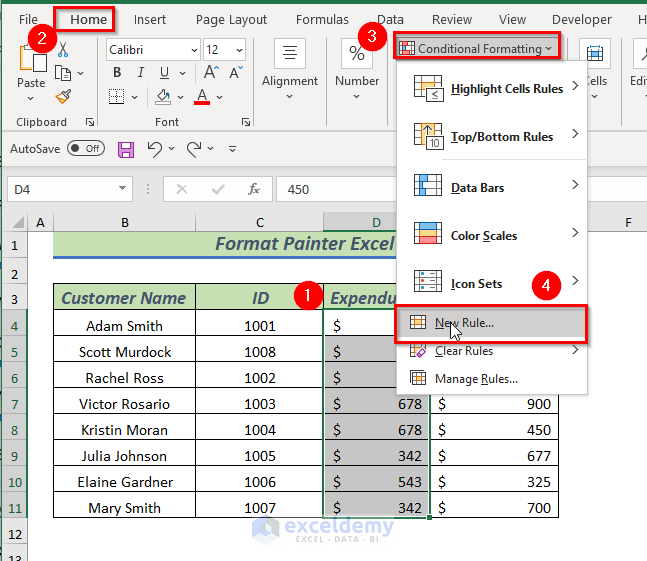647x561 pixels.
Task: Click the Undo arrow icon
Action: 155,149
